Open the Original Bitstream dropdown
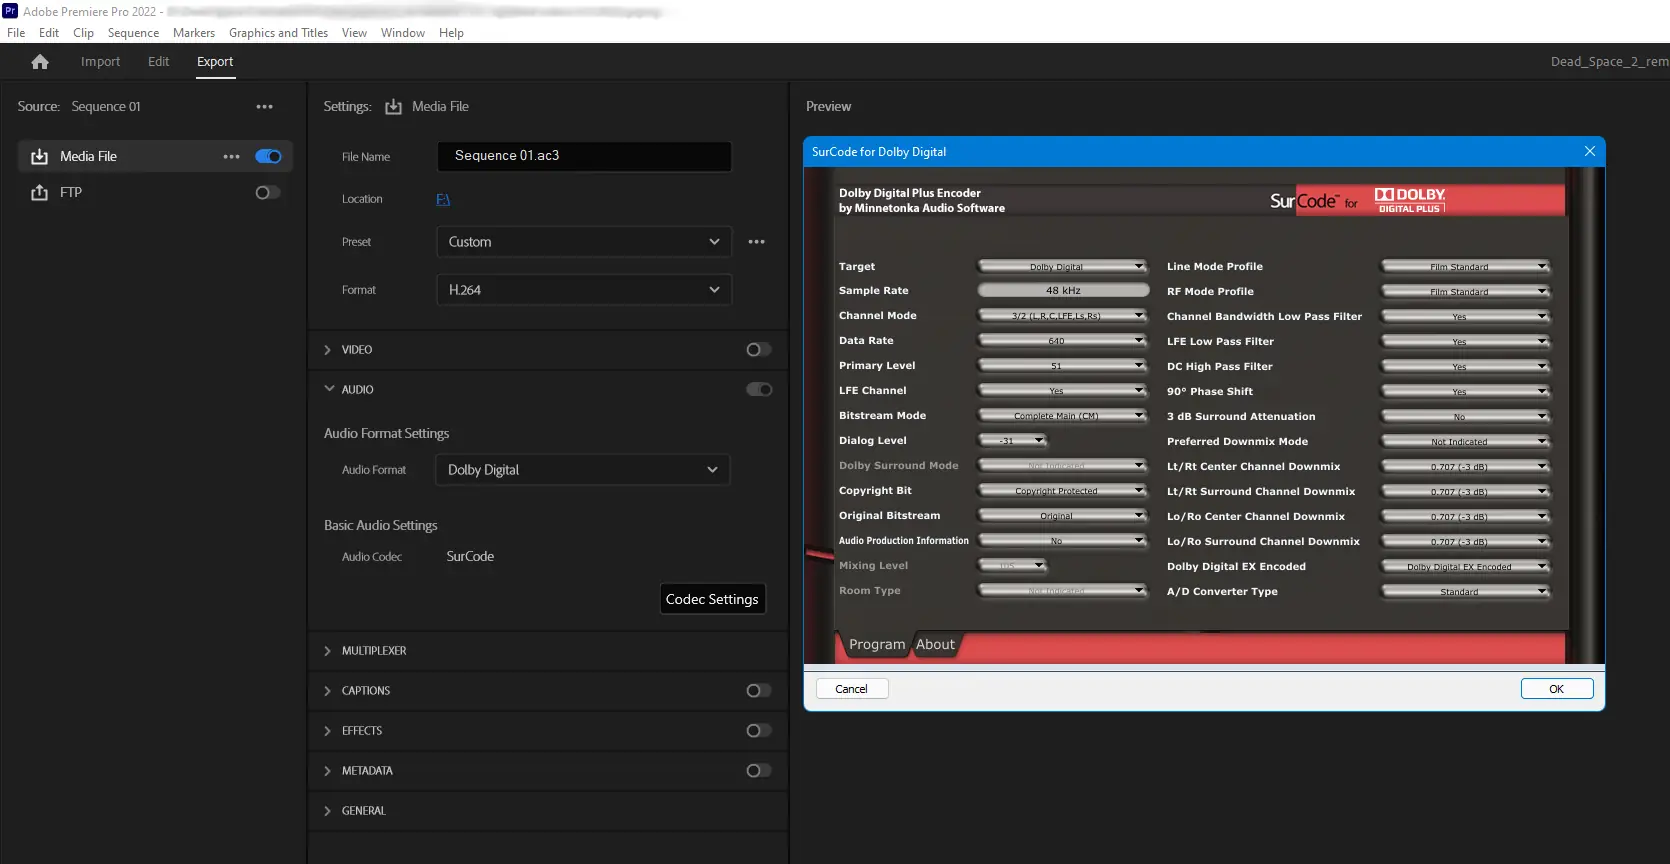The image size is (1670, 864). 1062,516
